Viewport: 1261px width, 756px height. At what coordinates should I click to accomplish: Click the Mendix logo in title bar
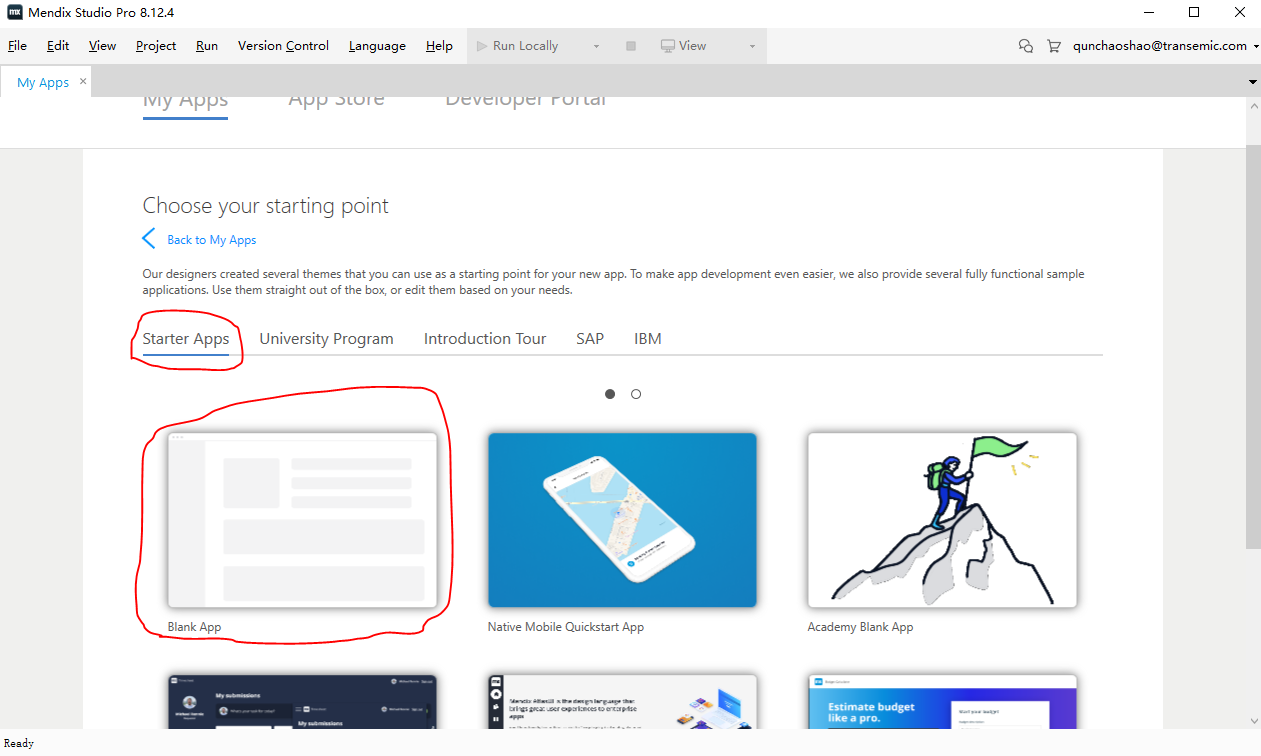[x=15, y=12]
